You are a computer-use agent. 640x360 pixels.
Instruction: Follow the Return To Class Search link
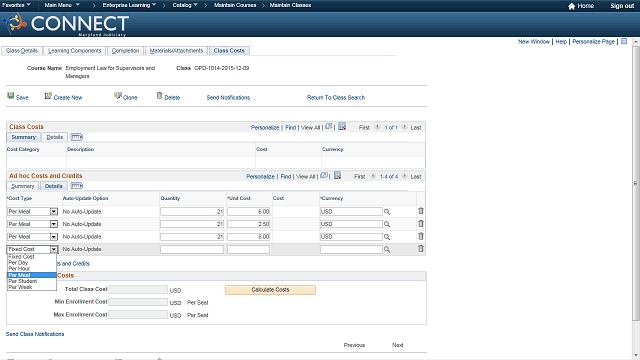(336, 98)
